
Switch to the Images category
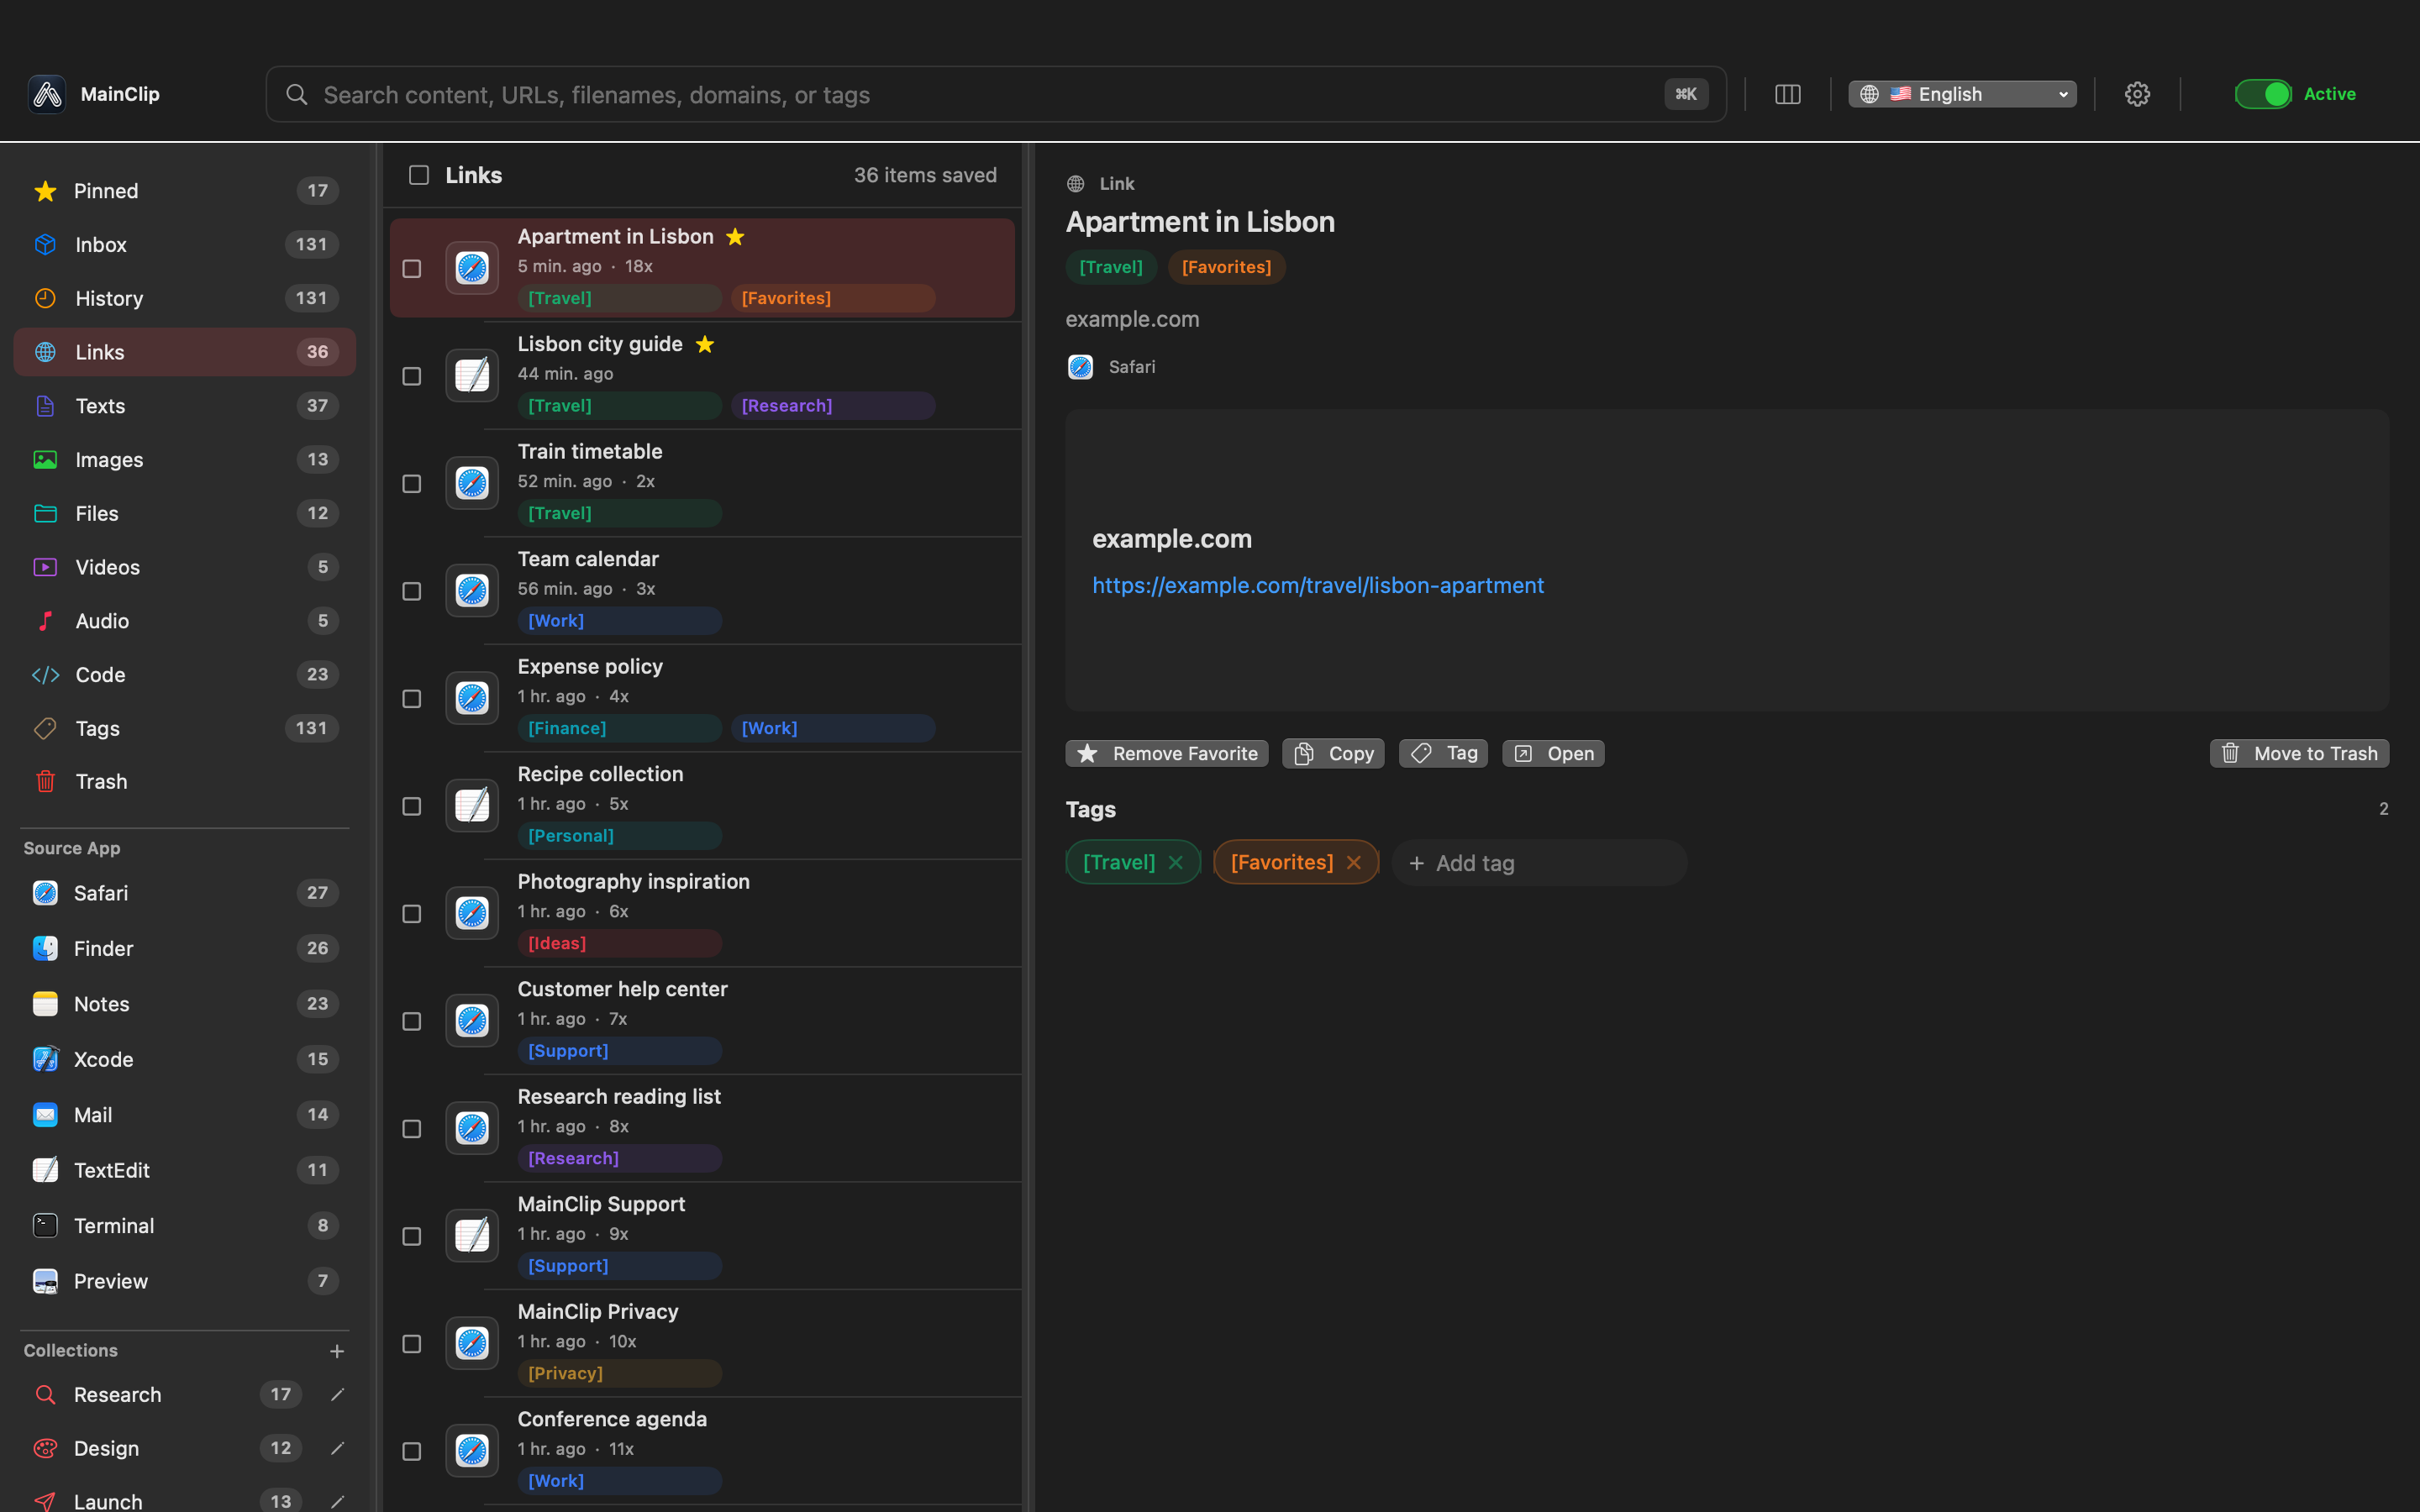(x=185, y=460)
